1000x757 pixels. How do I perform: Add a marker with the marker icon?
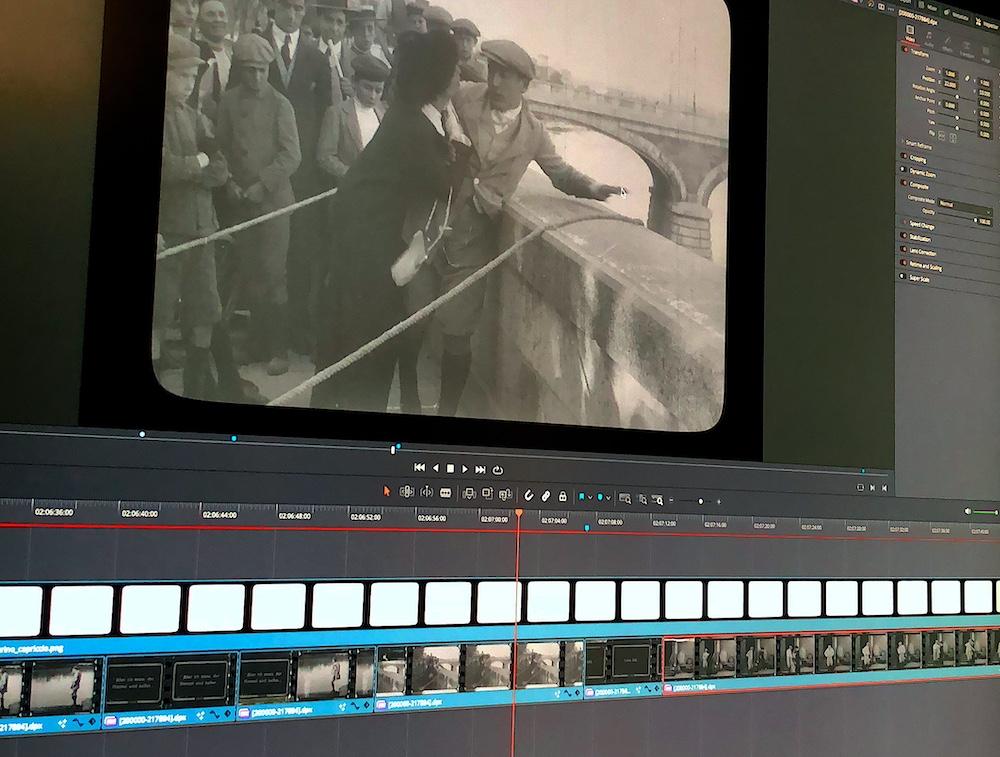tap(599, 497)
